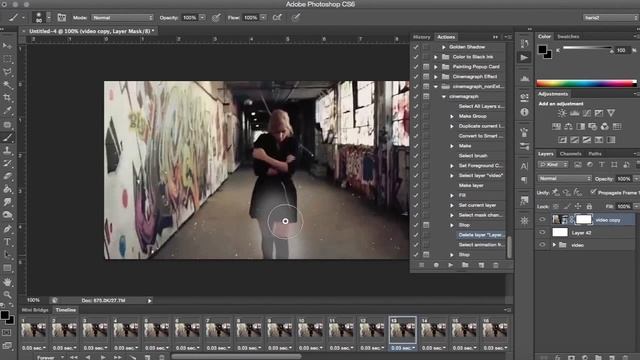Hide the video group layer
Screen dimensions: 640x360
(542, 245)
